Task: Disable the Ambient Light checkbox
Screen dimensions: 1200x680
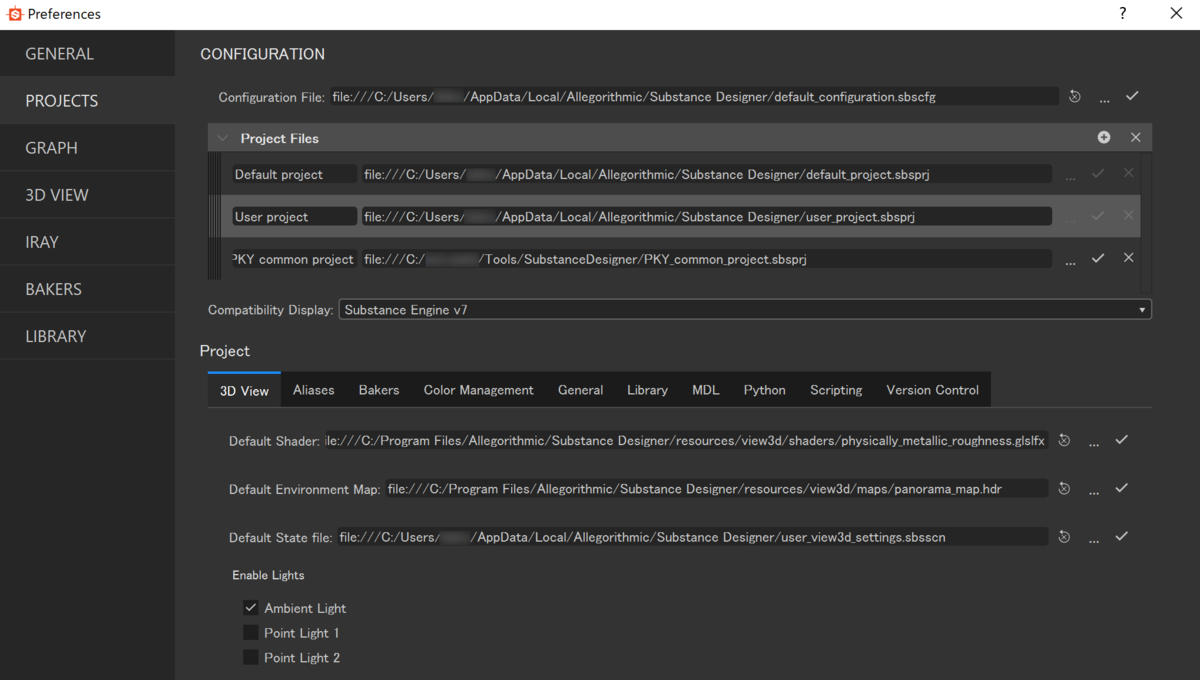Action: (251, 608)
